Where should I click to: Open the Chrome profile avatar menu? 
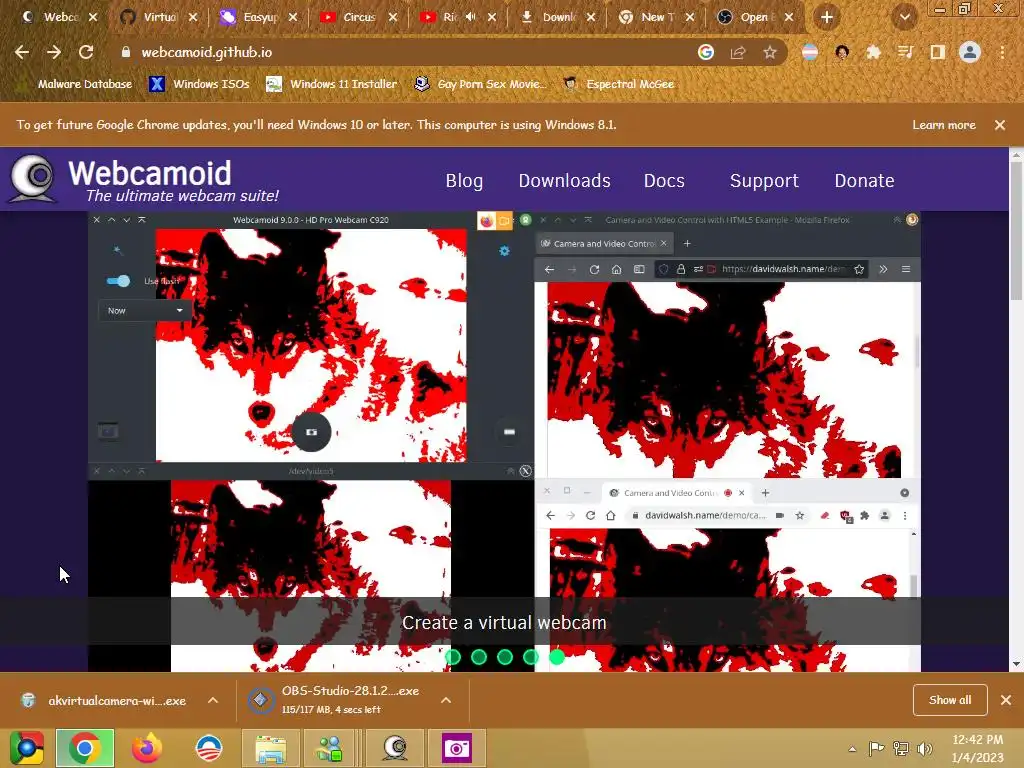click(970, 52)
